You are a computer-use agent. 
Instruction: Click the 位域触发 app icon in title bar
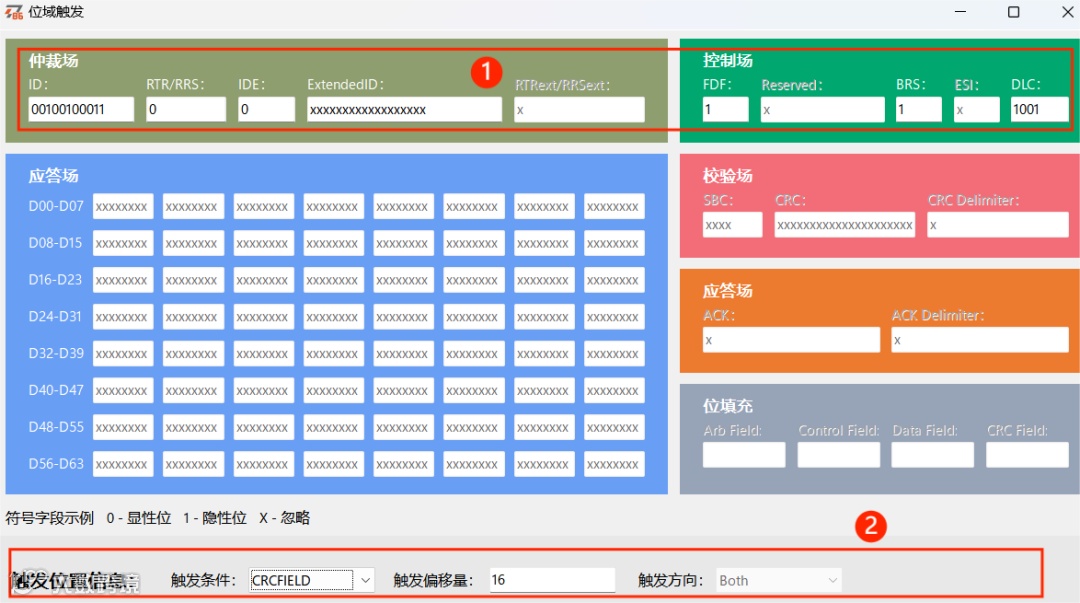click(14, 12)
